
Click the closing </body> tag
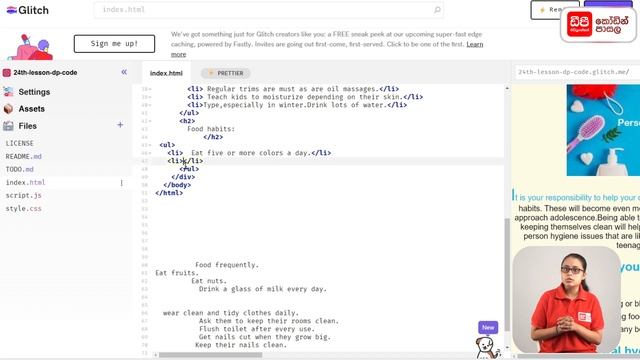177,185
